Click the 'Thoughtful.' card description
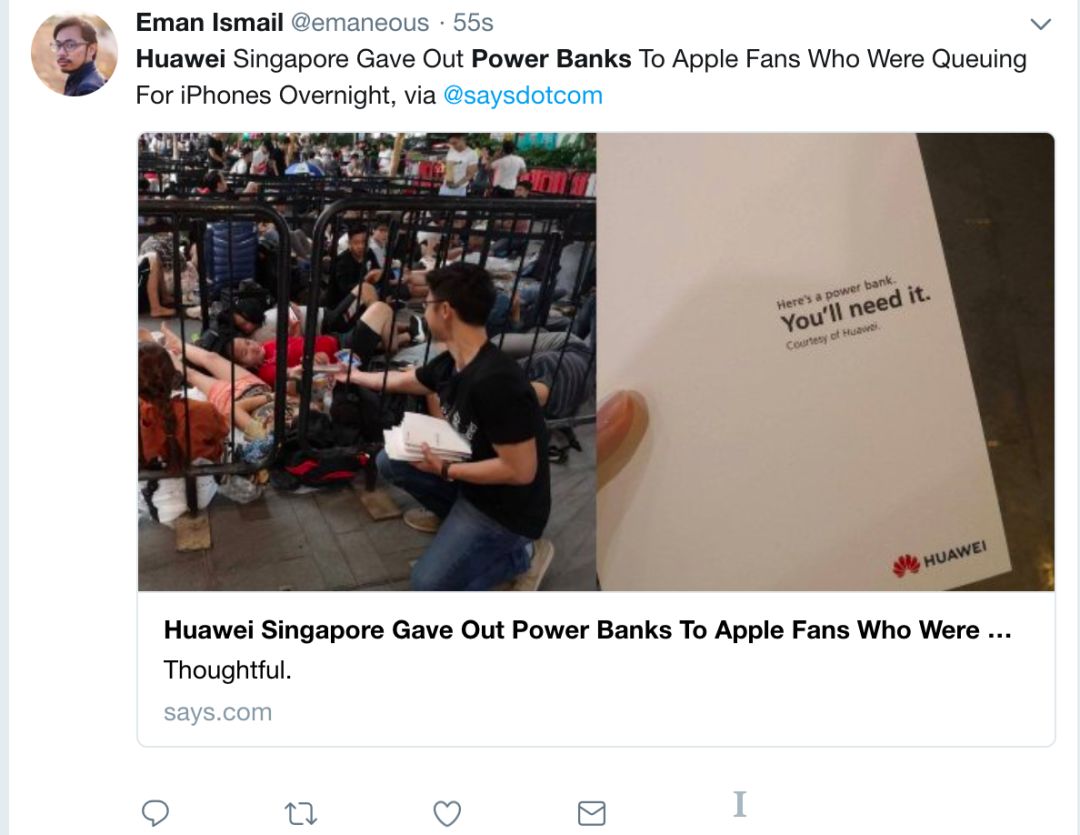The height and width of the screenshot is (835, 1080). pos(227,670)
